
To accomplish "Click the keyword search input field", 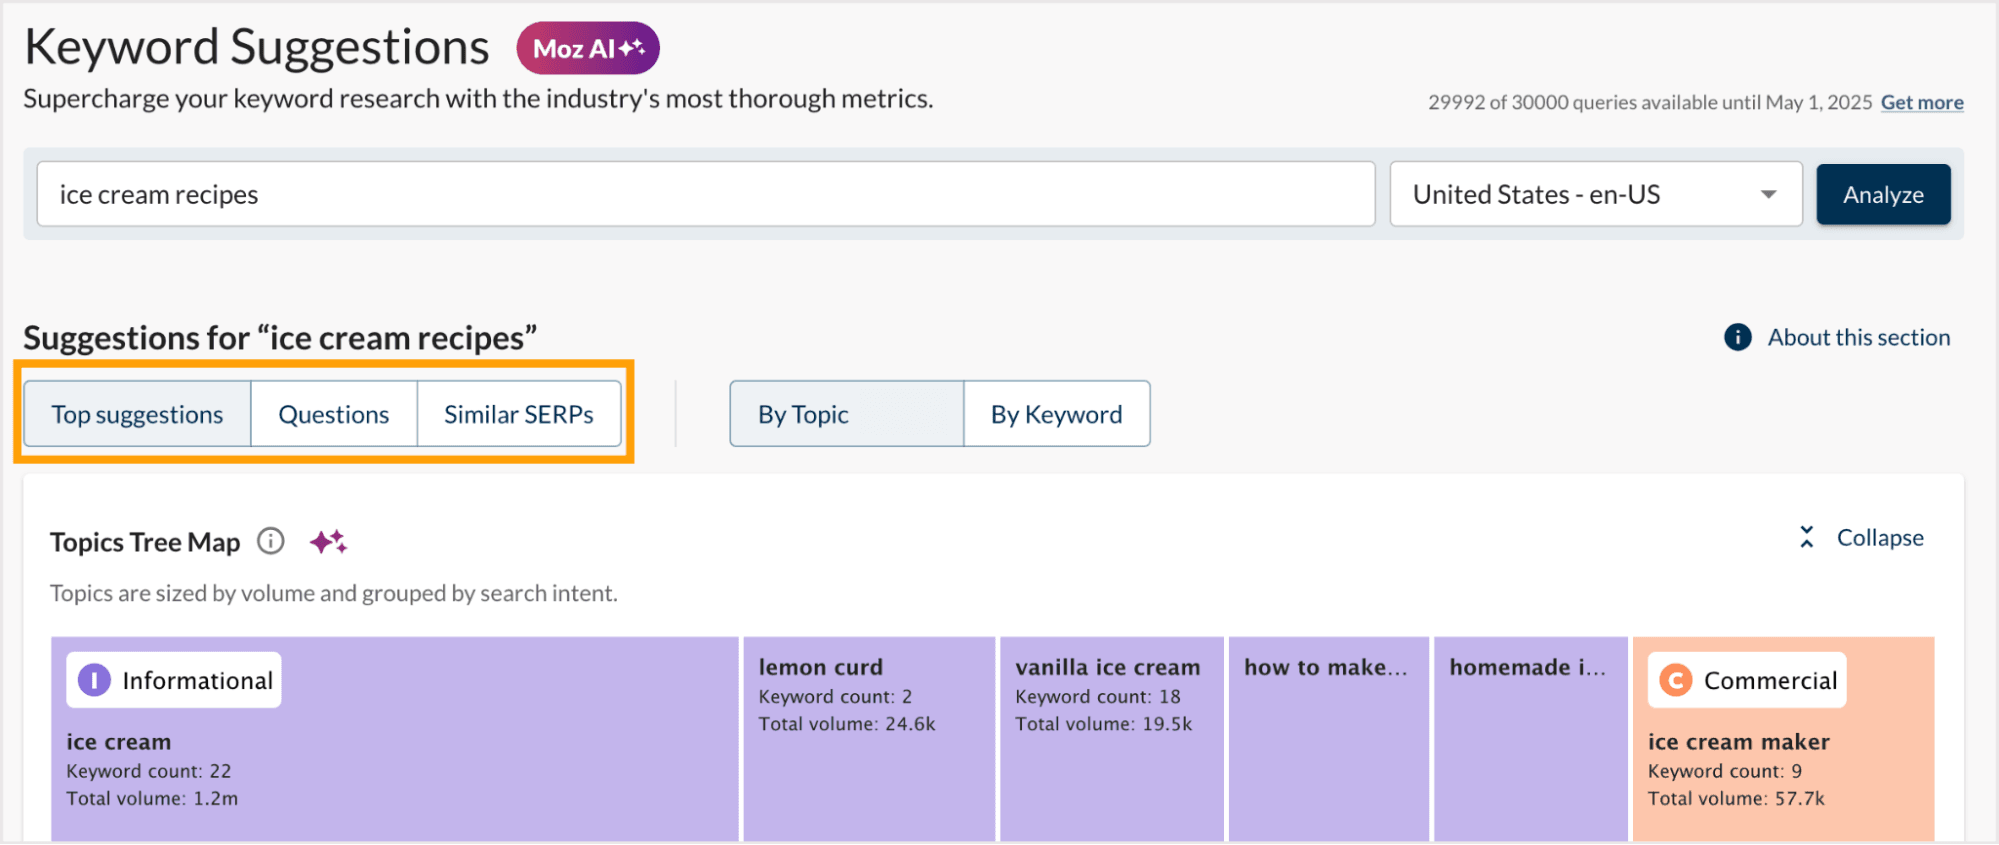I will pos(700,194).
